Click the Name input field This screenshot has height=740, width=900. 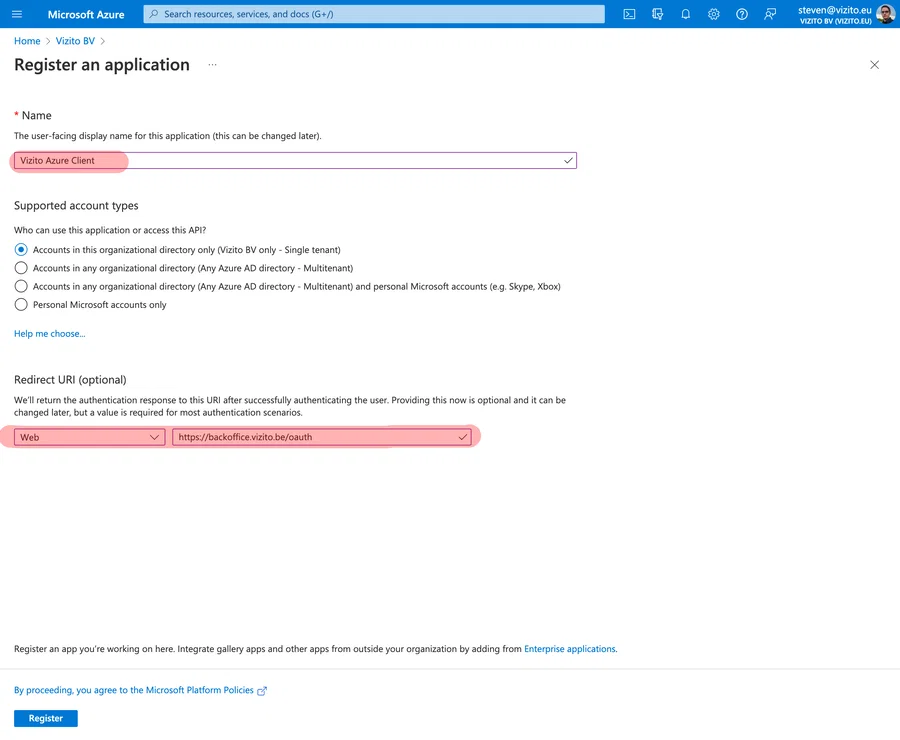click(295, 160)
